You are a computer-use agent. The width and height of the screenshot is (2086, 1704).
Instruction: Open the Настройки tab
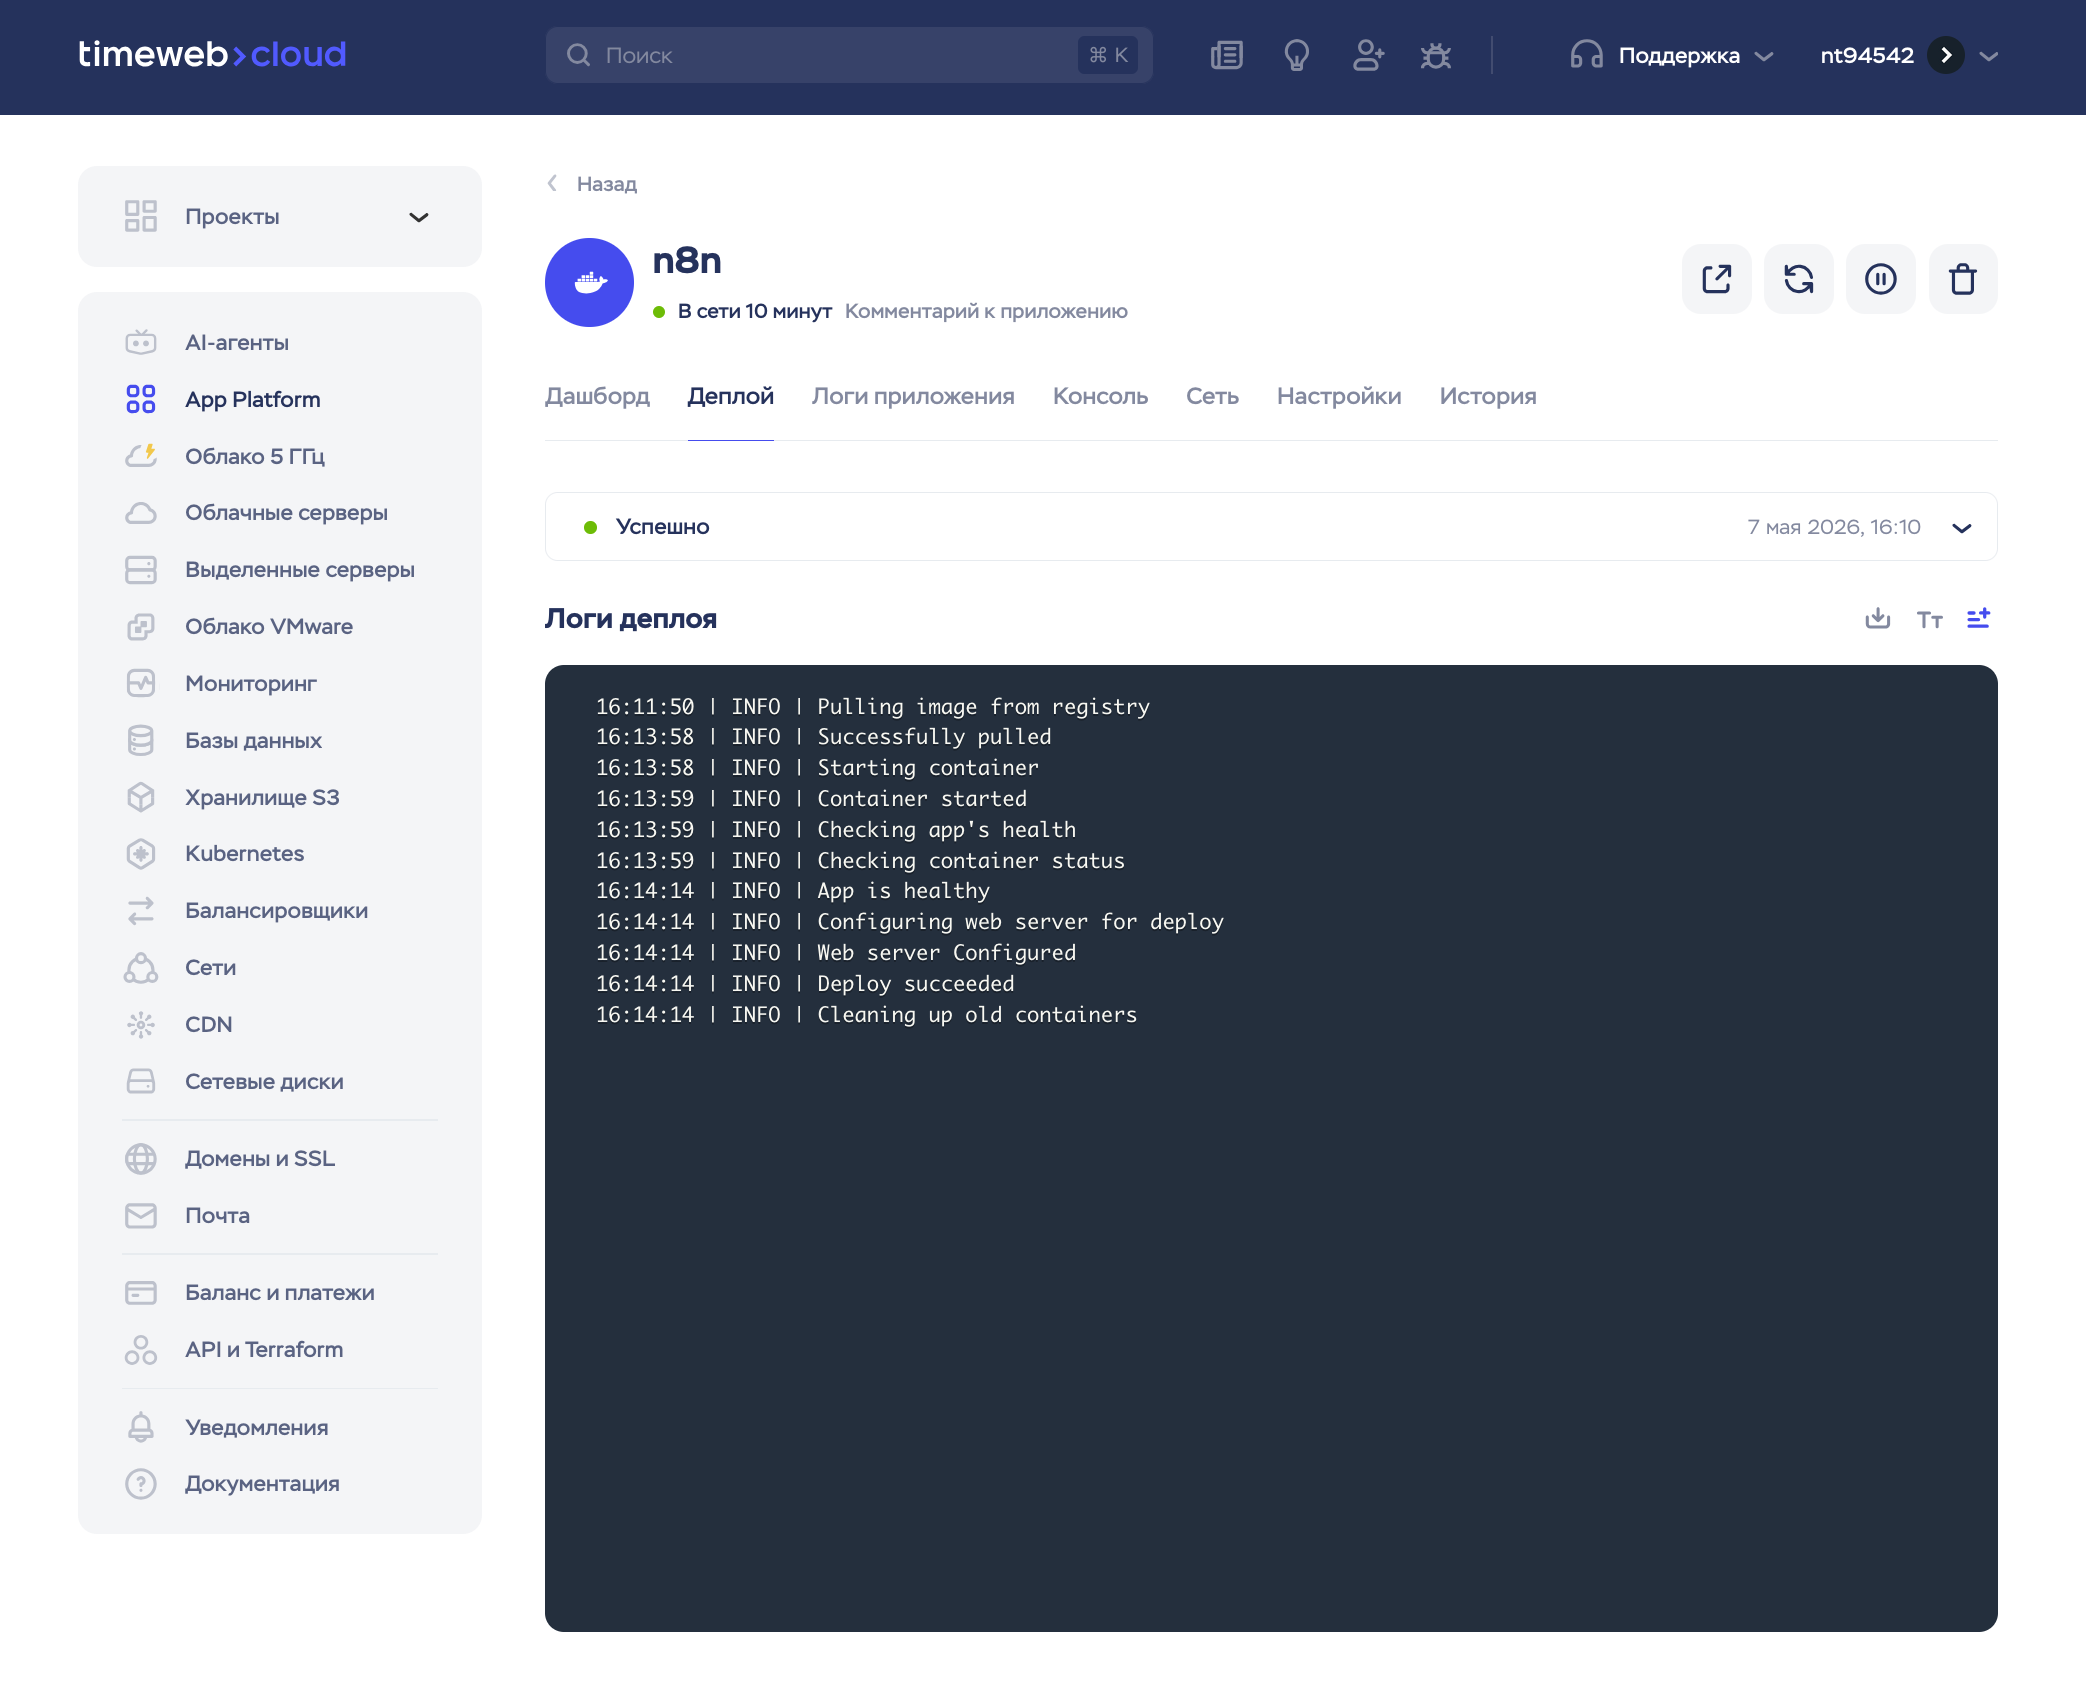[x=1339, y=396]
